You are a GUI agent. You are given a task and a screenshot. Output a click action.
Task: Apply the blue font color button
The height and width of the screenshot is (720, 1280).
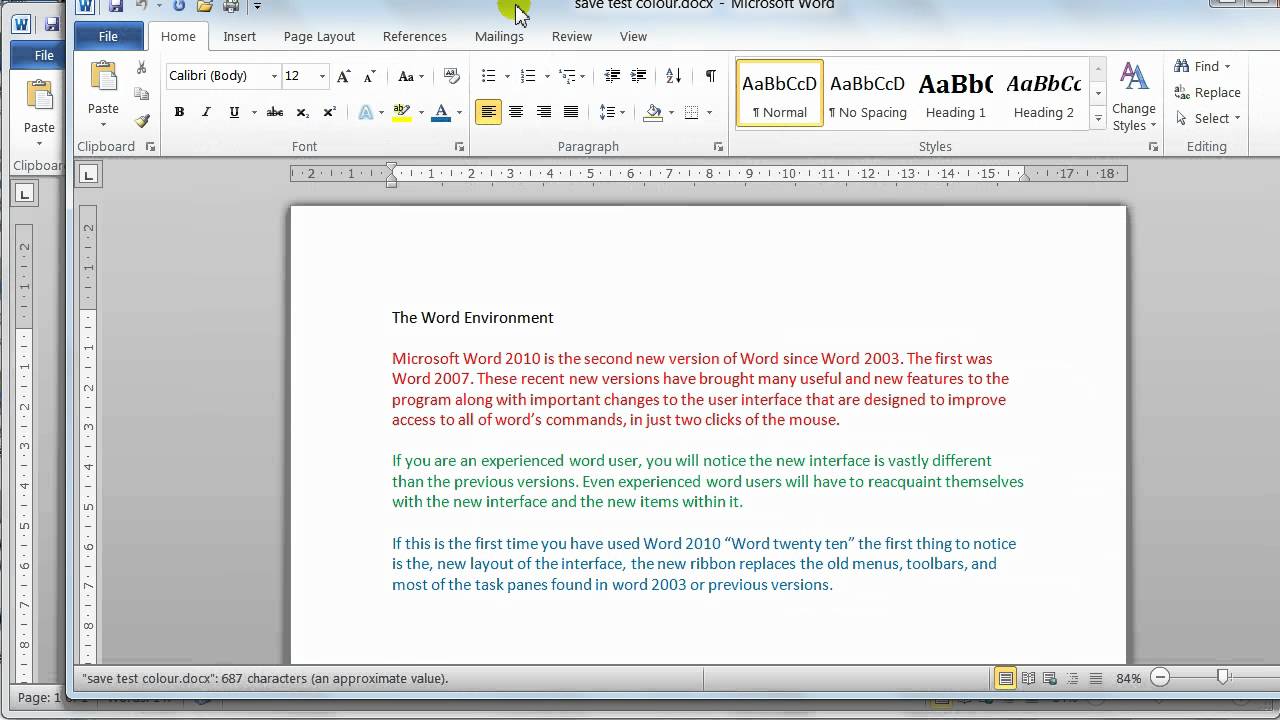(x=440, y=112)
